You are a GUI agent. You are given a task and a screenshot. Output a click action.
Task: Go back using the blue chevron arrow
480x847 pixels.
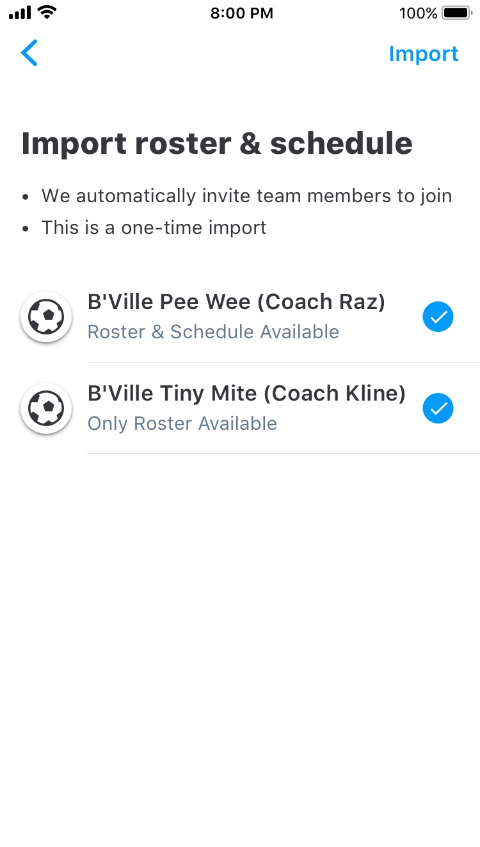29,53
